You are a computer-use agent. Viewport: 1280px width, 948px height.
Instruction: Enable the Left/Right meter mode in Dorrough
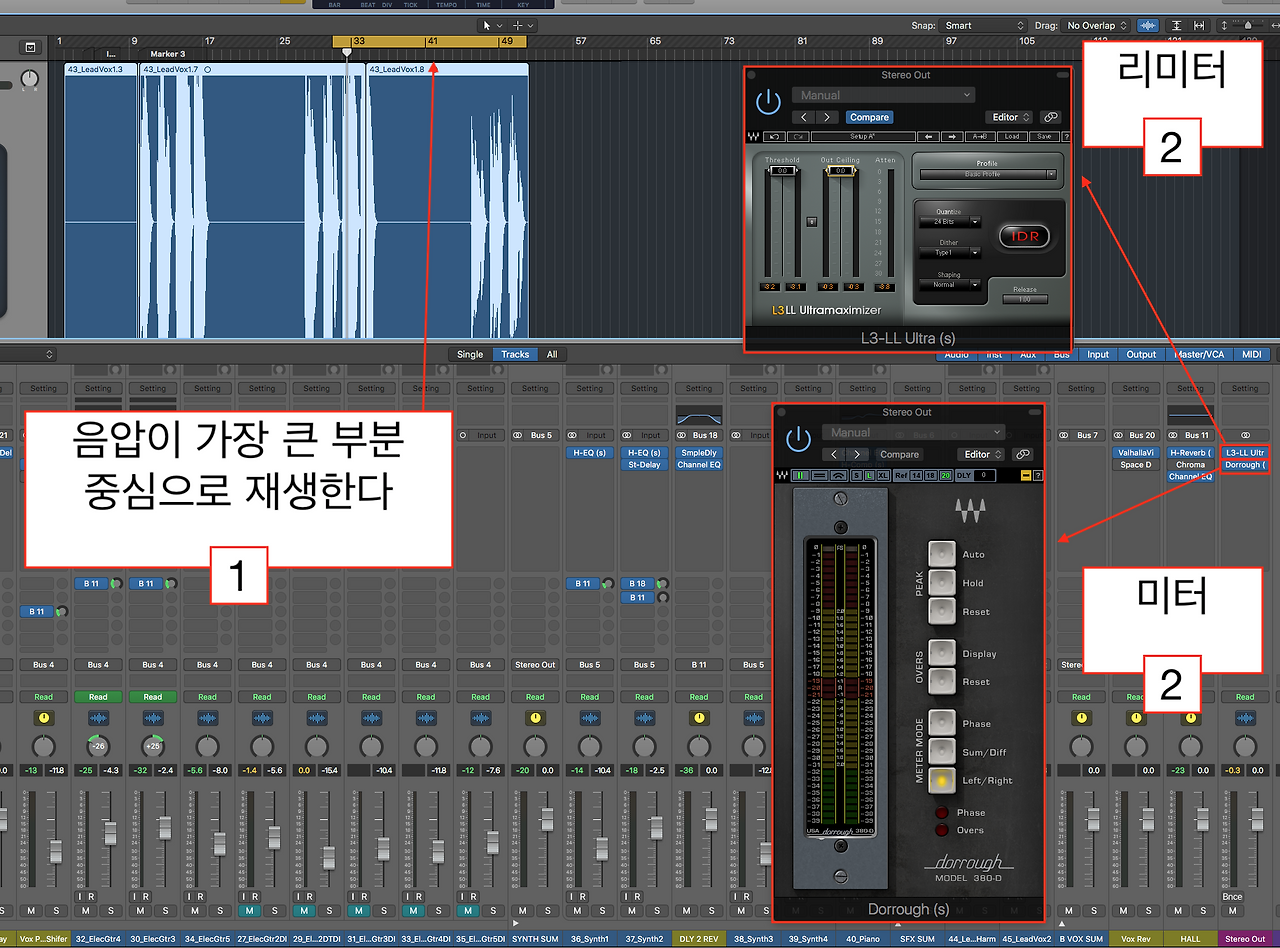[942, 780]
